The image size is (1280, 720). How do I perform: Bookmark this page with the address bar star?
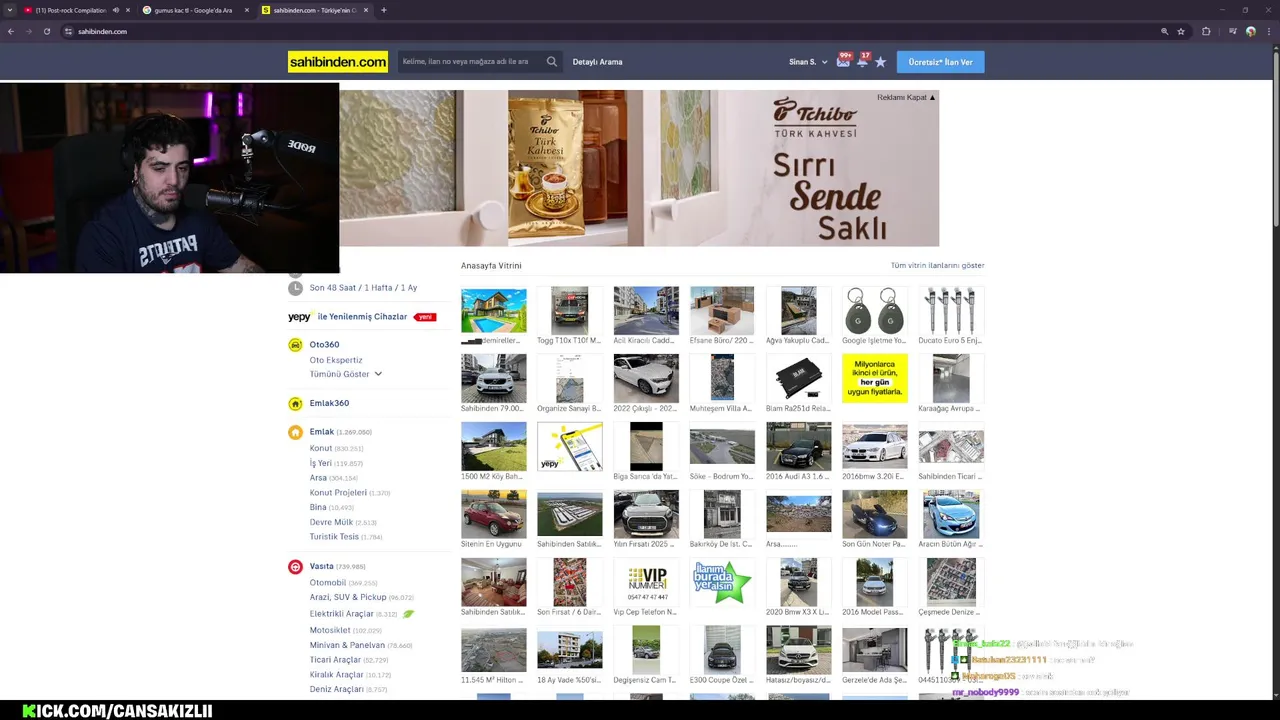point(1181,31)
